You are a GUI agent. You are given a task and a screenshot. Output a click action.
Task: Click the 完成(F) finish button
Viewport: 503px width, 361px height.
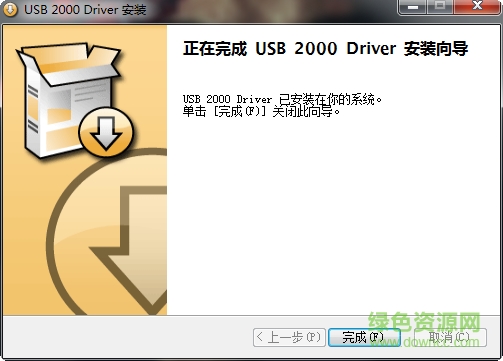364,337
